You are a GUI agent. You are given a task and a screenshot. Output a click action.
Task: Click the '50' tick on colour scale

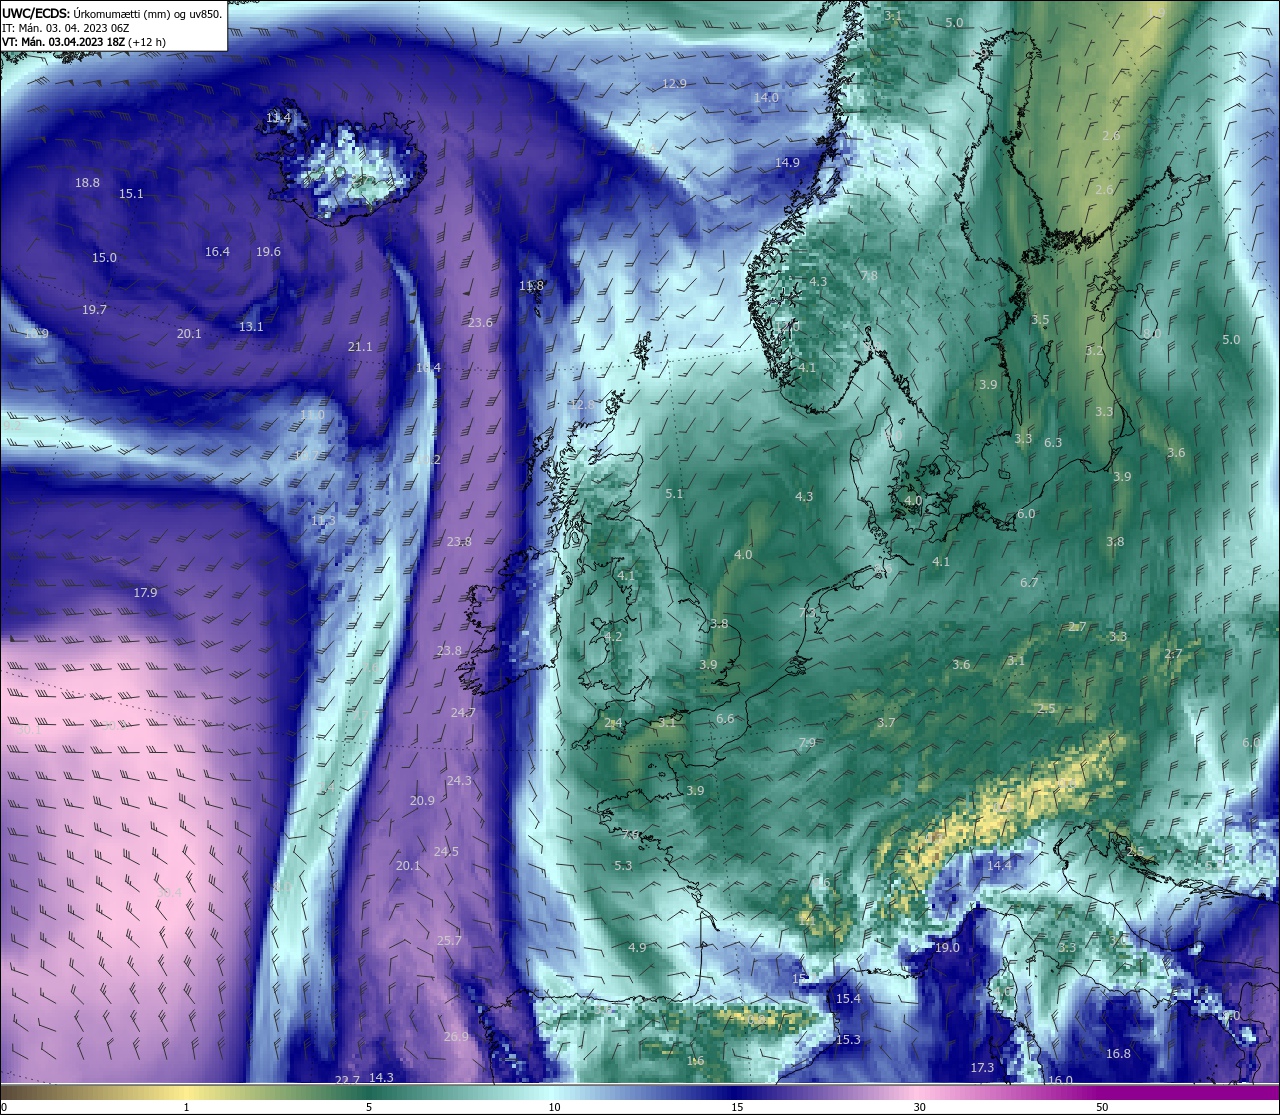[1102, 1107]
